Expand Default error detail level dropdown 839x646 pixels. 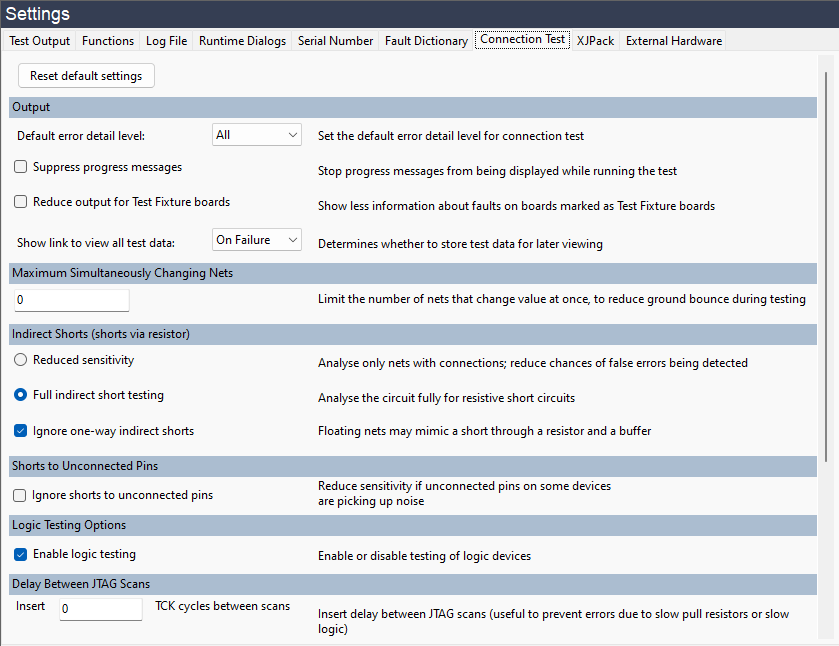click(x=257, y=135)
